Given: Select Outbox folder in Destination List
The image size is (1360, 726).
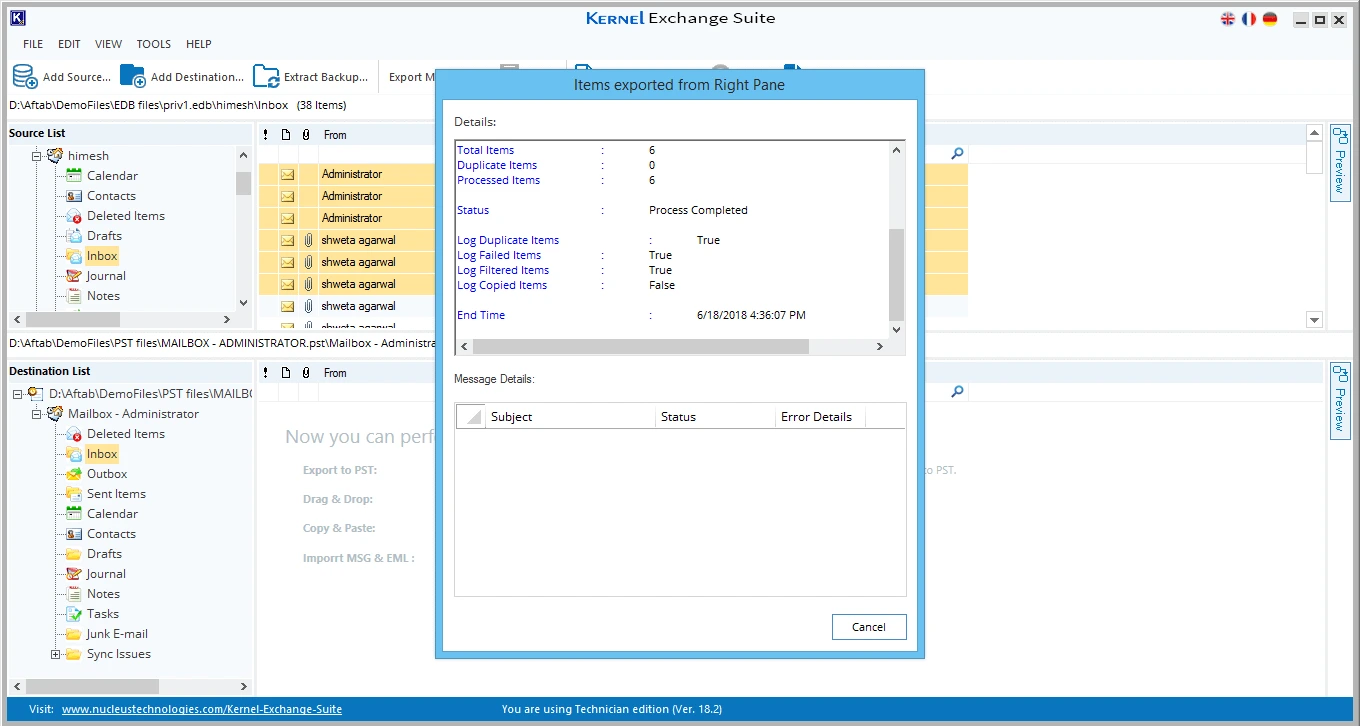Looking at the screenshot, I should pyautogui.click(x=107, y=474).
